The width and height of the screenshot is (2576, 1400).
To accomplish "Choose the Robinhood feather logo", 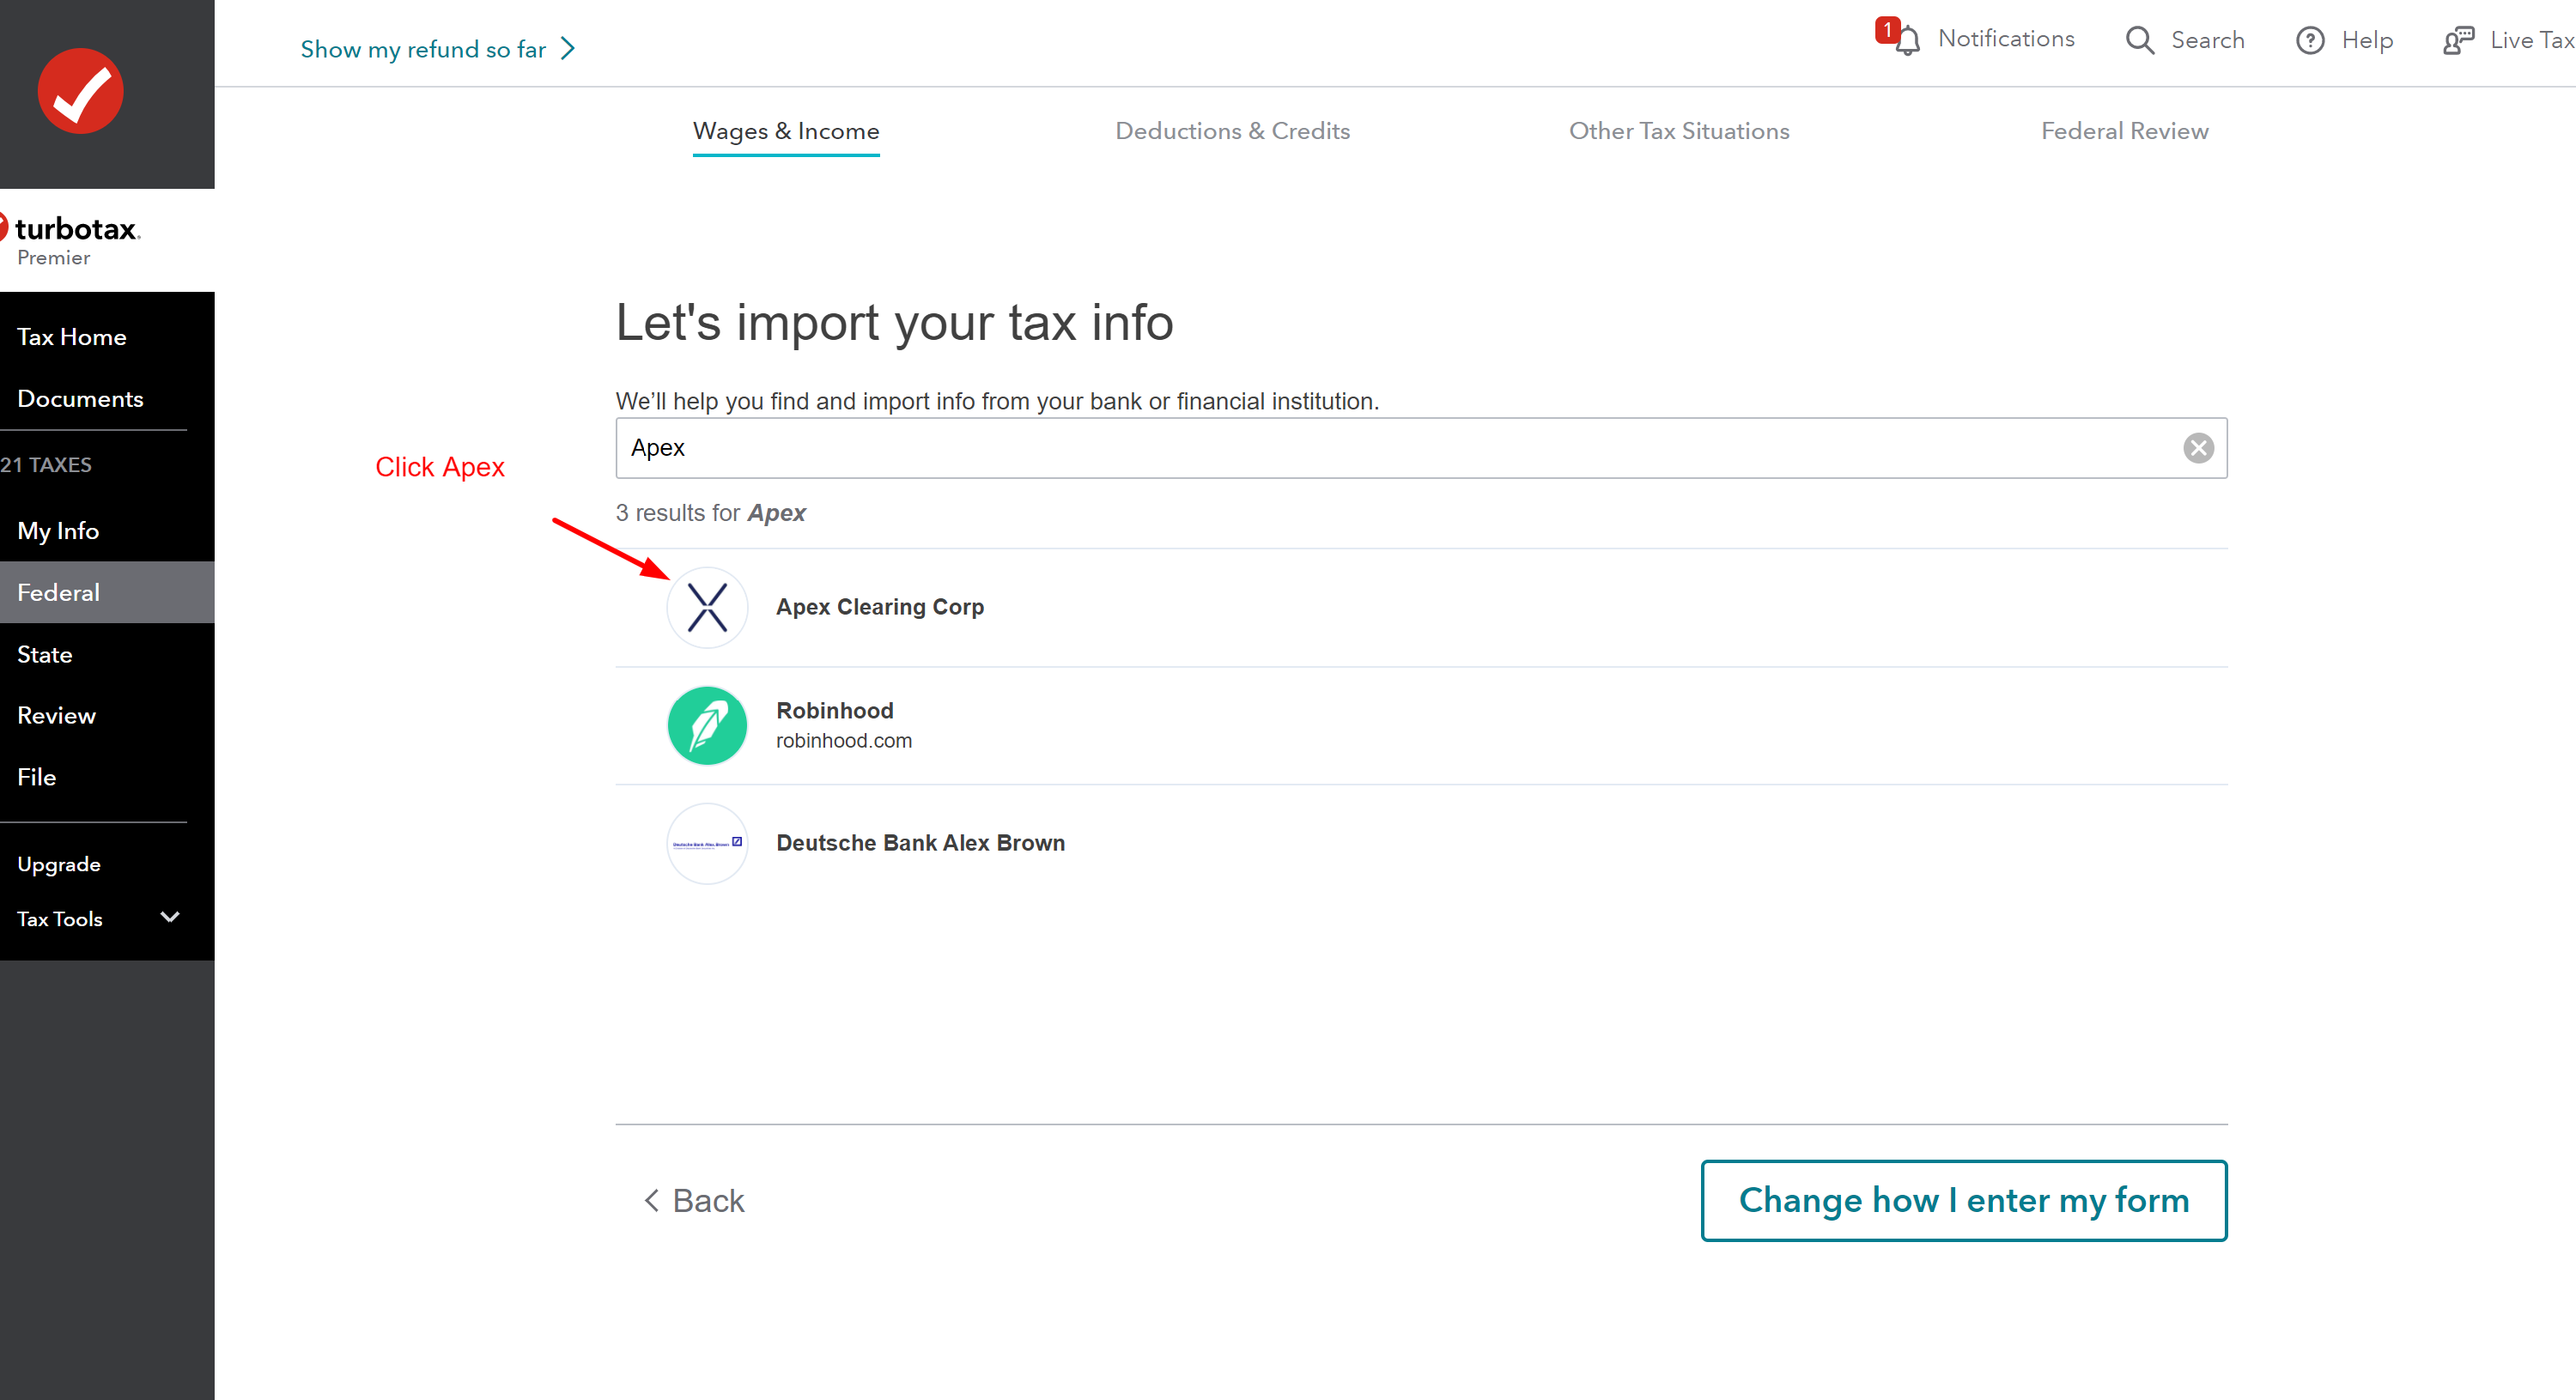I will (x=707, y=726).
